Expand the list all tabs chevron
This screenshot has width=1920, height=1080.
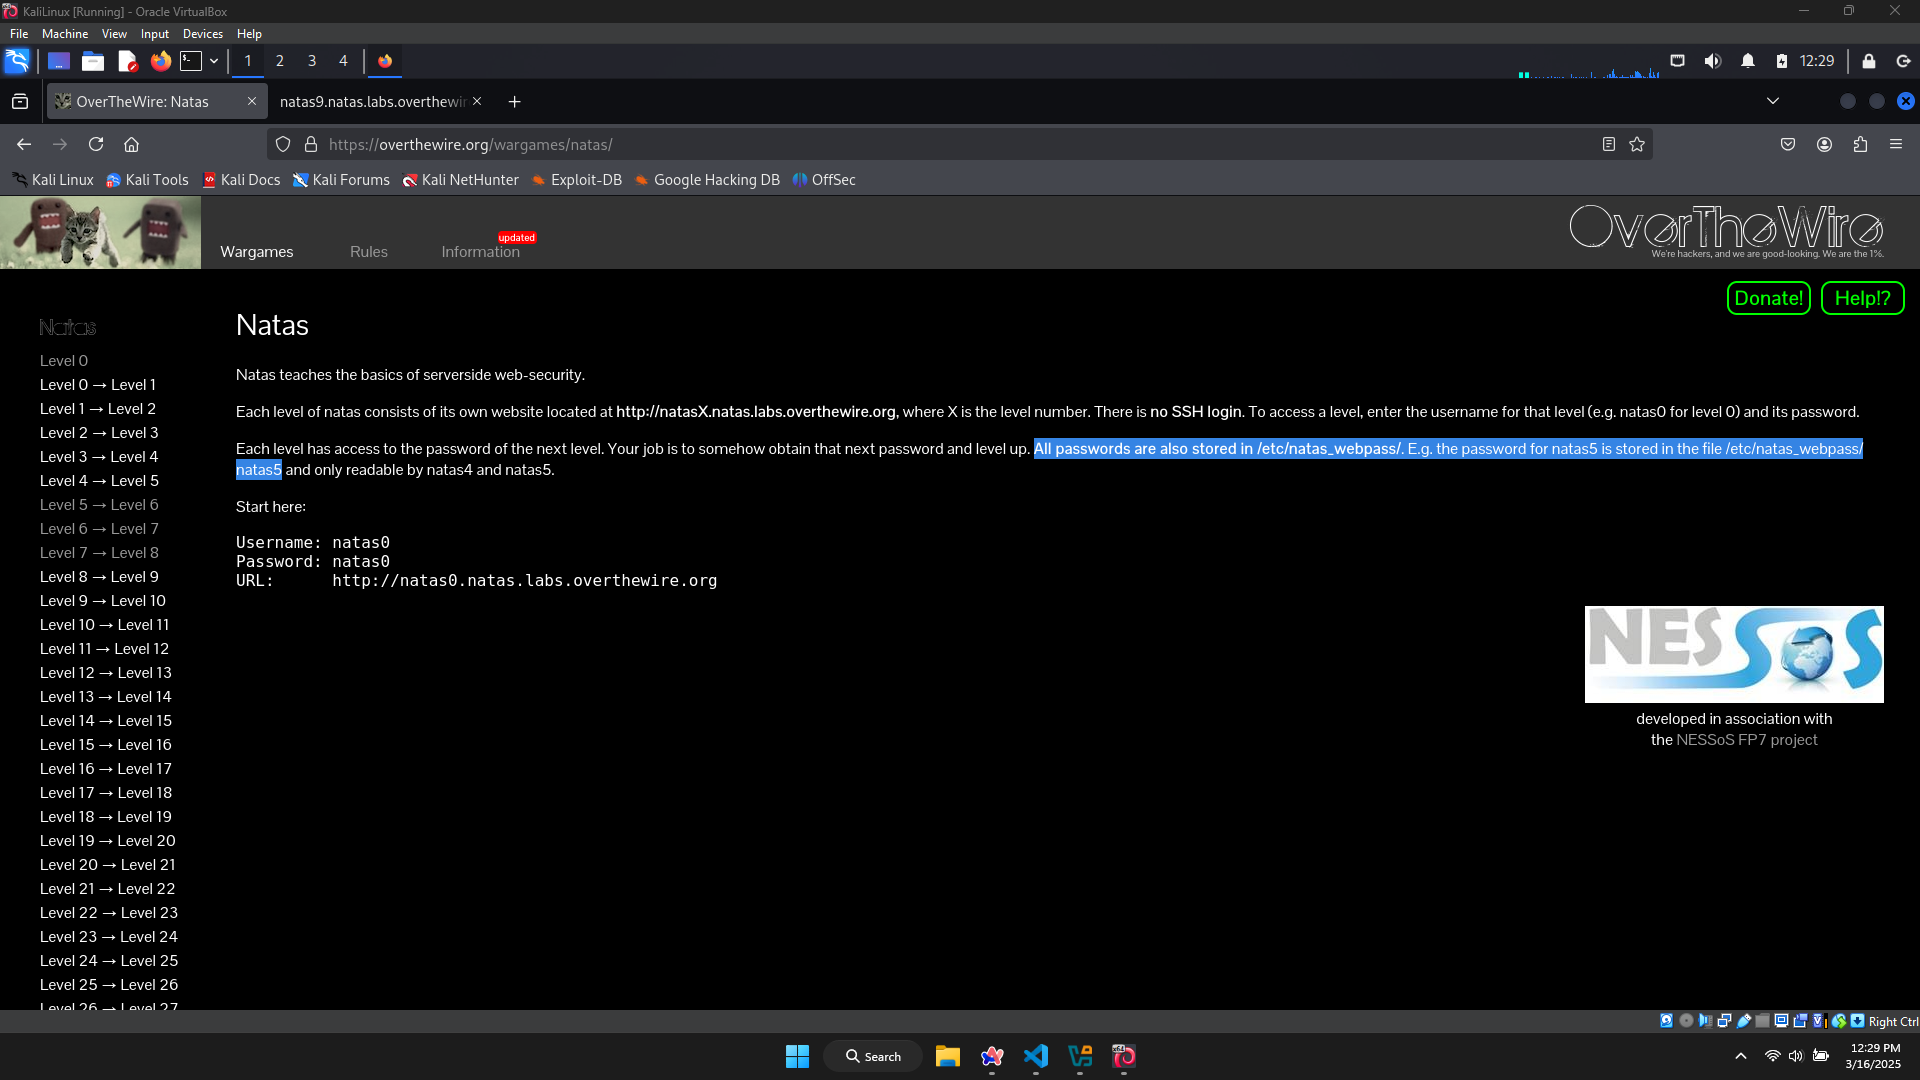pos(1773,101)
